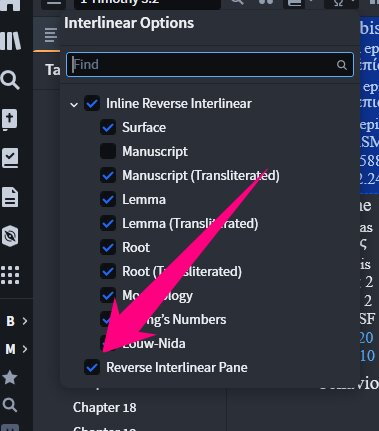Toggle Root (Transliterated) checkbox
Image resolution: width=379 pixels, height=431 pixels.
(108, 271)
